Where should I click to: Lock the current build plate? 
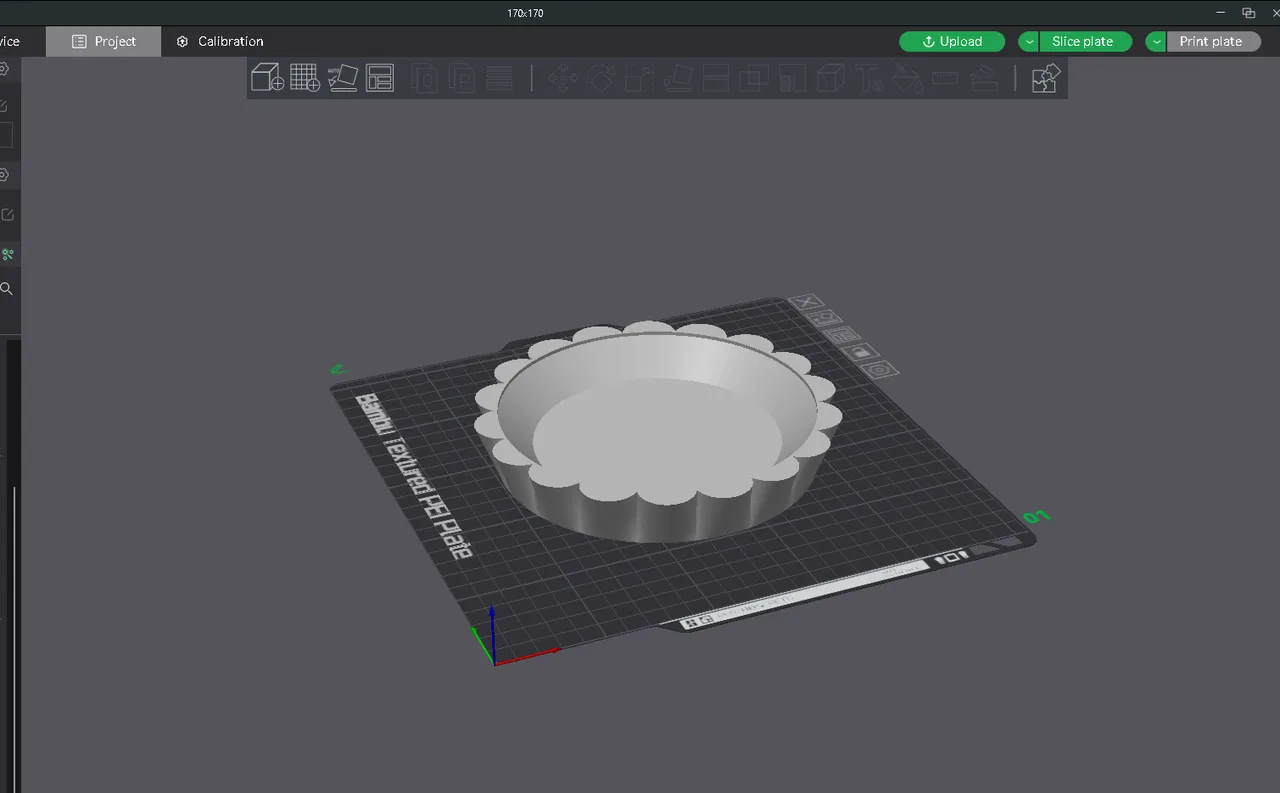861,352
